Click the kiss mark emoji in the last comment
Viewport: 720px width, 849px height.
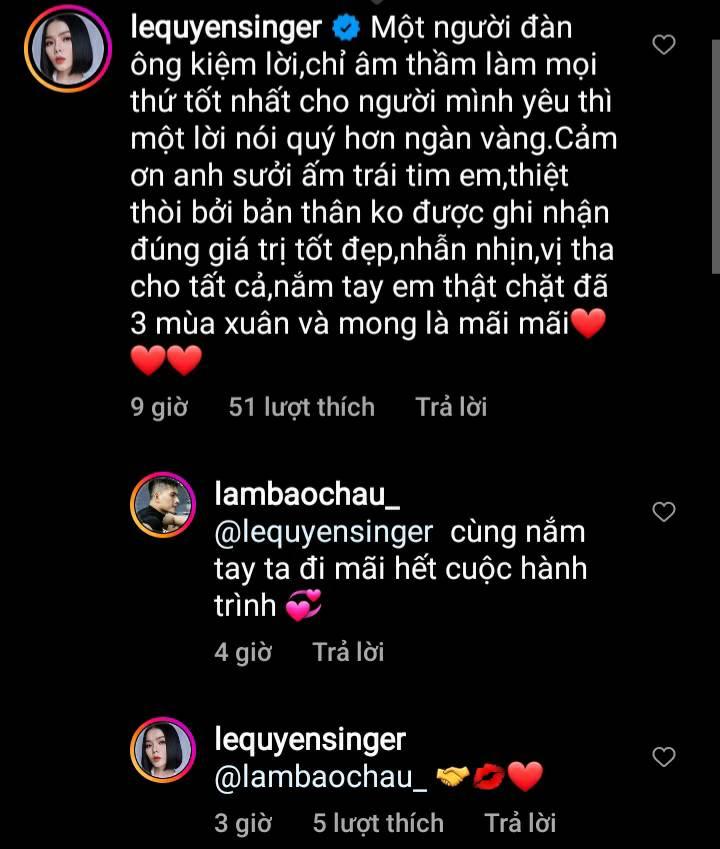point(487,773)
